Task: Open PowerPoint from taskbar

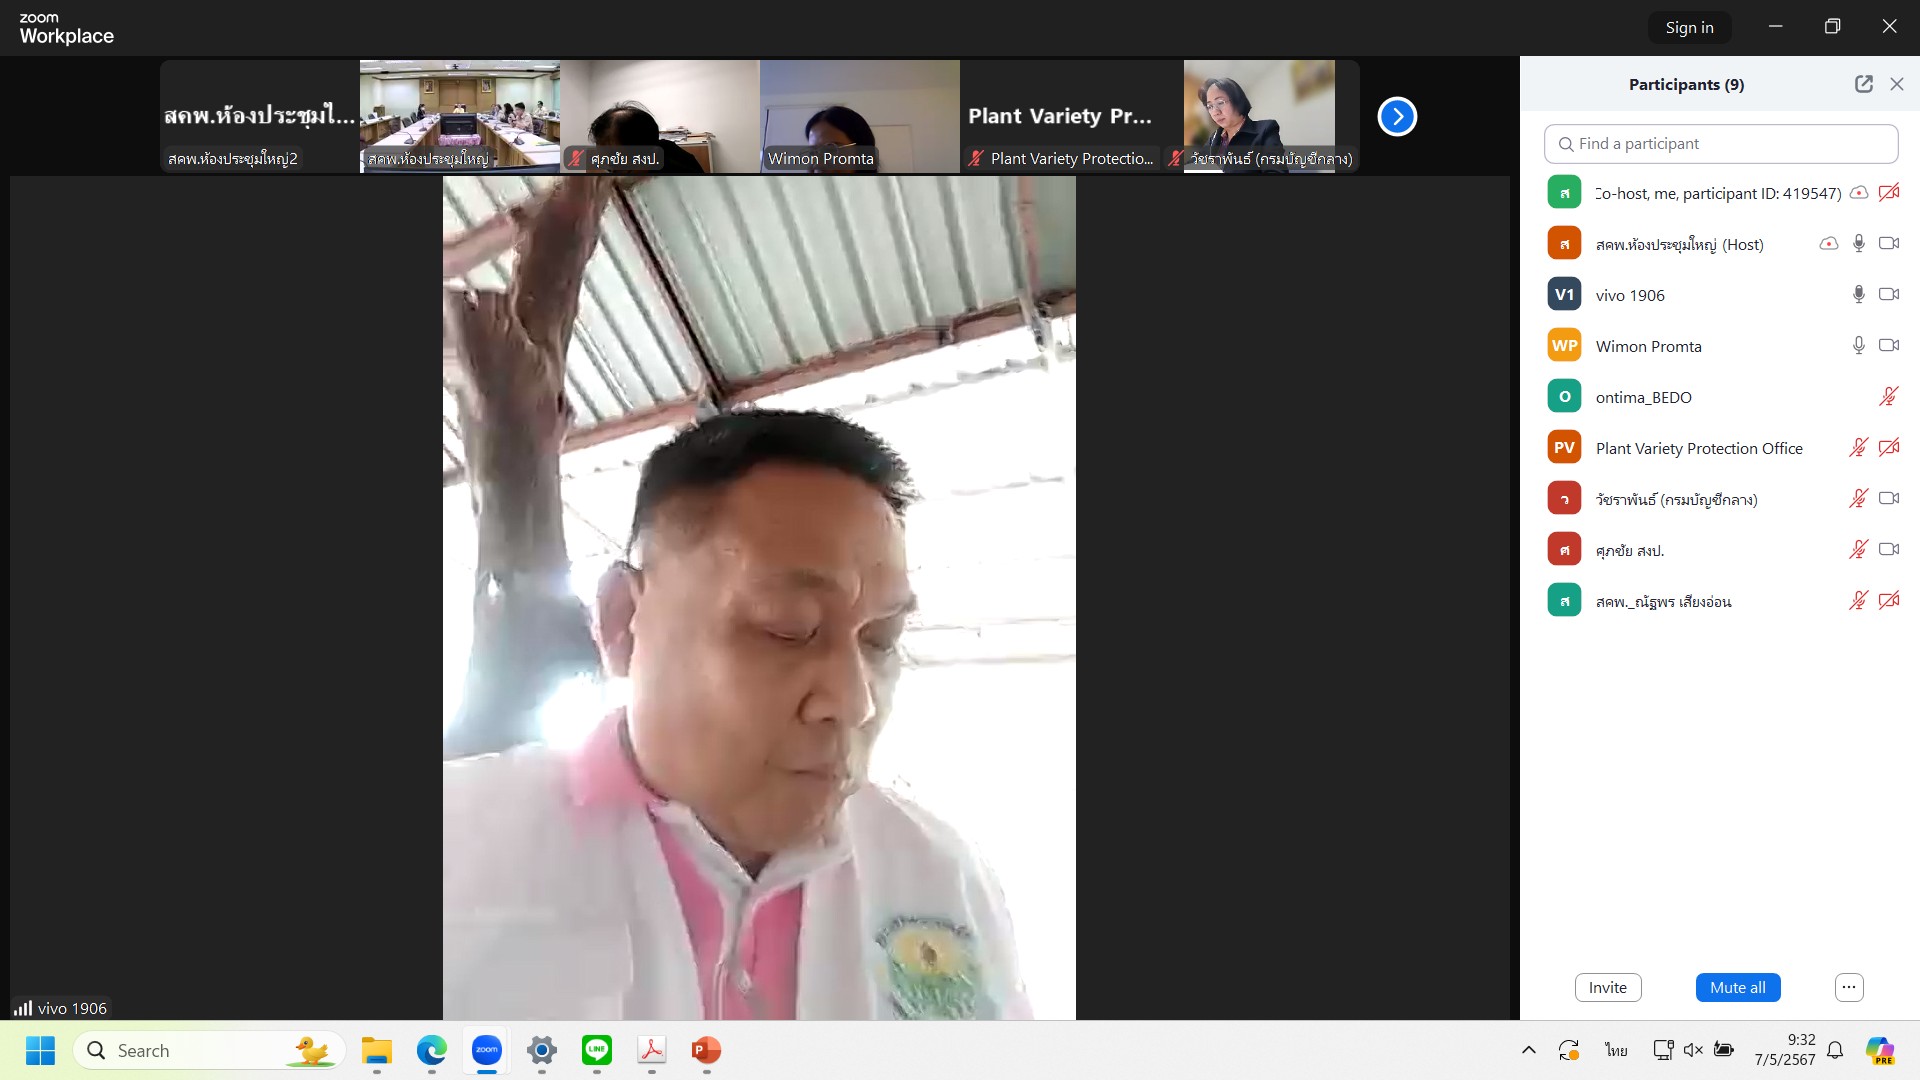Action: click(x=707, y=1051)
